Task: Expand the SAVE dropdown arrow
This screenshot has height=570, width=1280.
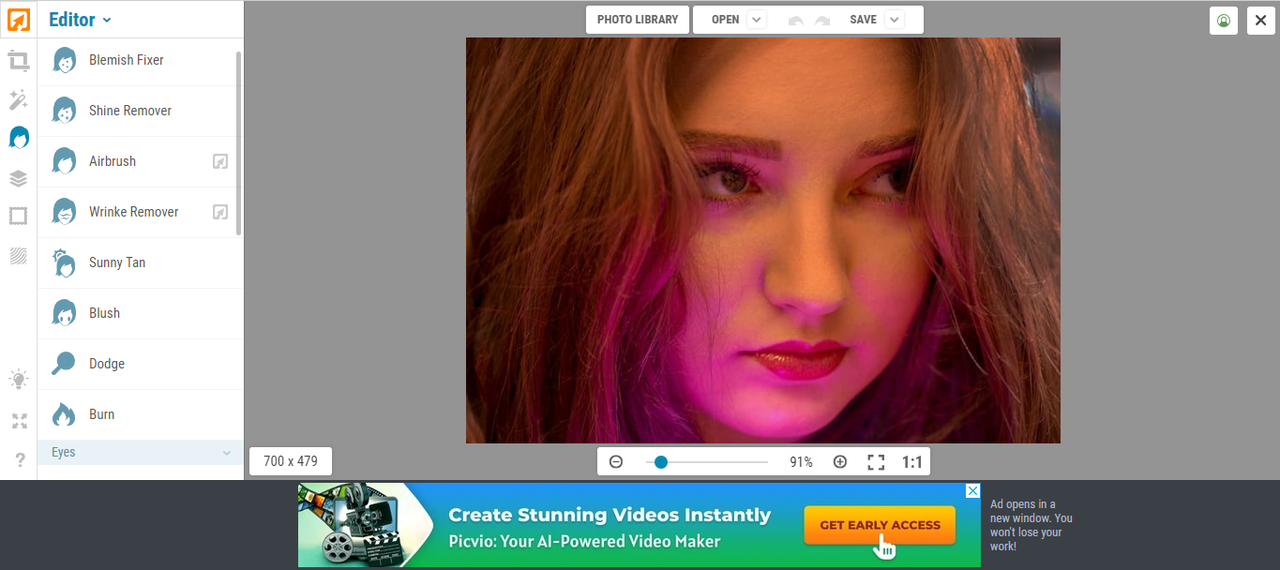Action: pyautogui.click(x=894, y=20)
